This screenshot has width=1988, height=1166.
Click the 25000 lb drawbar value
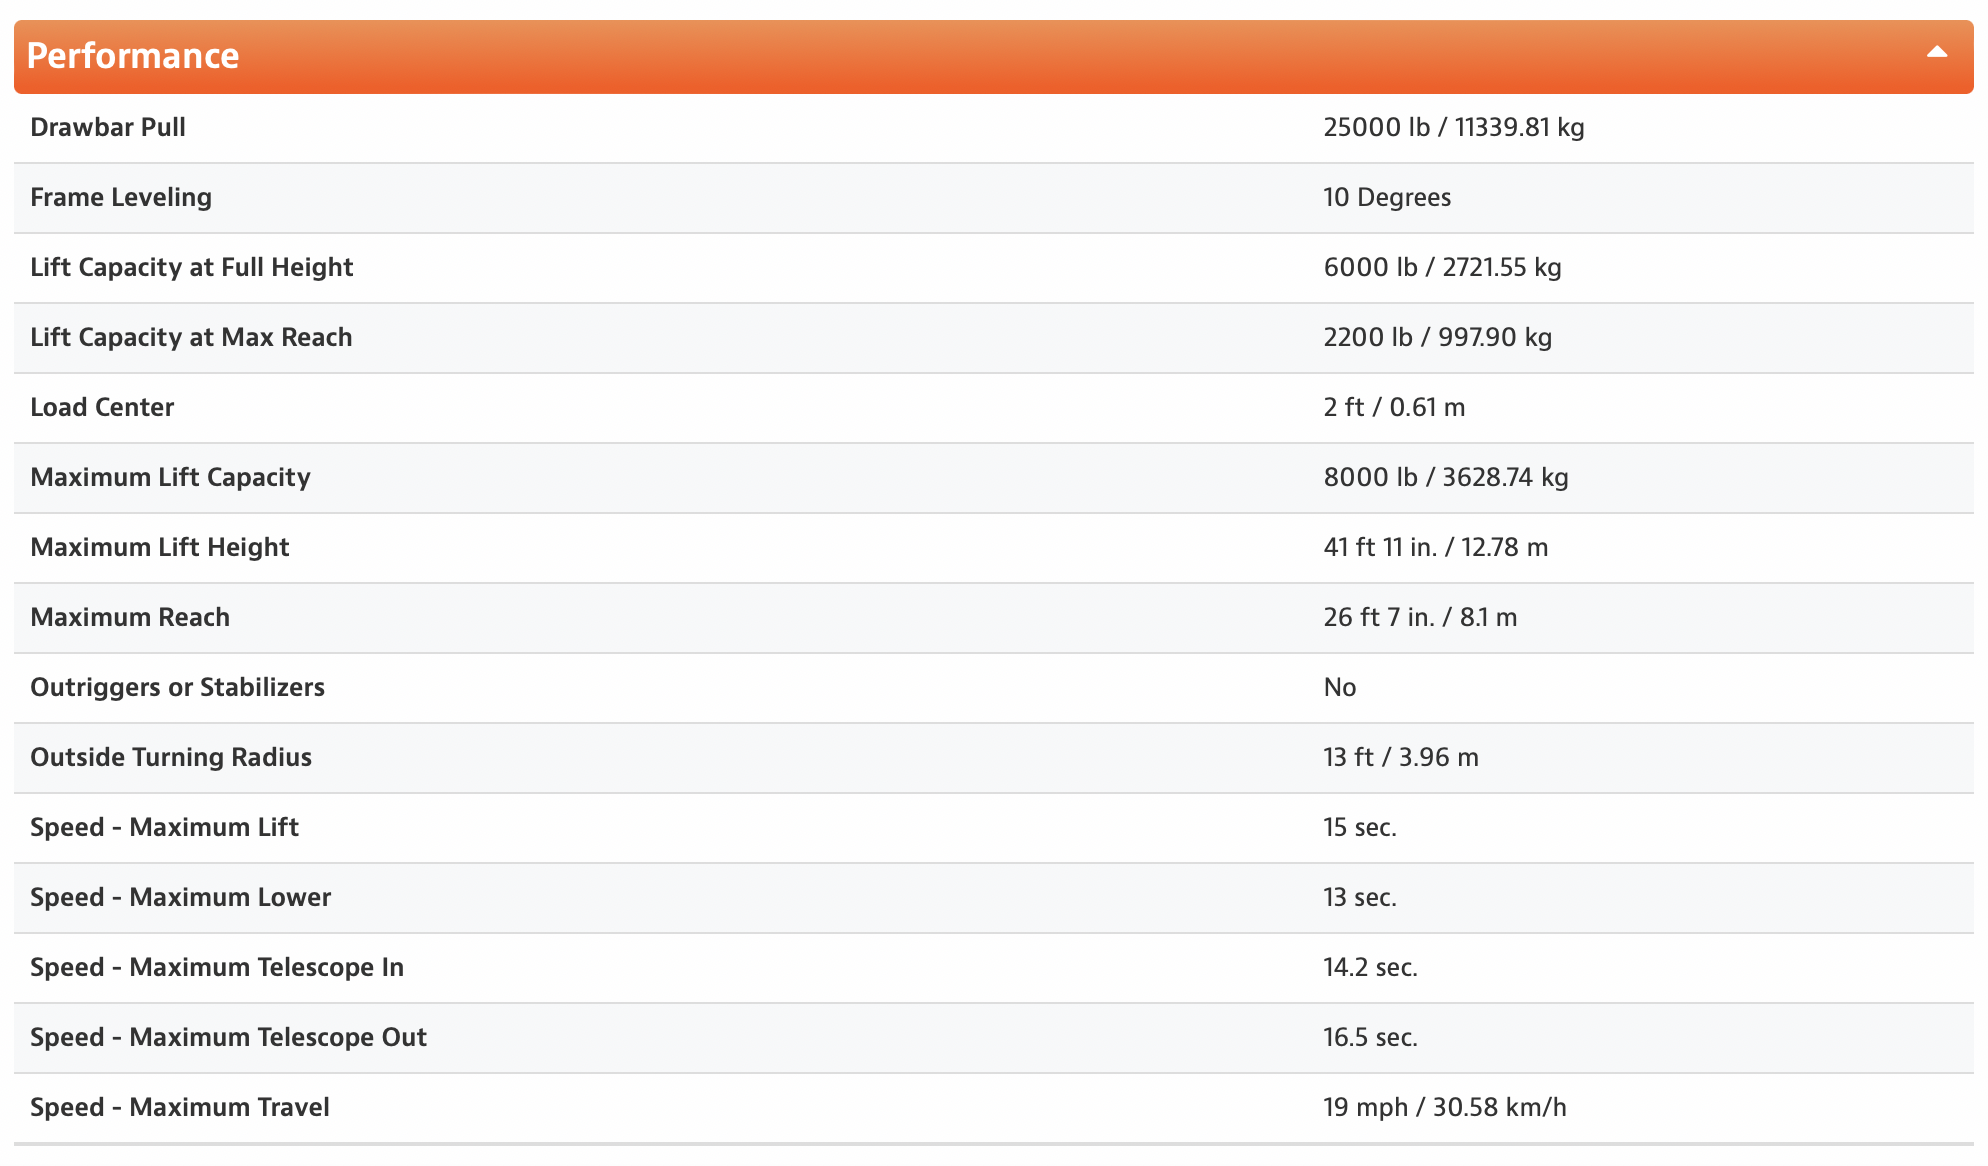point(1453,128)
